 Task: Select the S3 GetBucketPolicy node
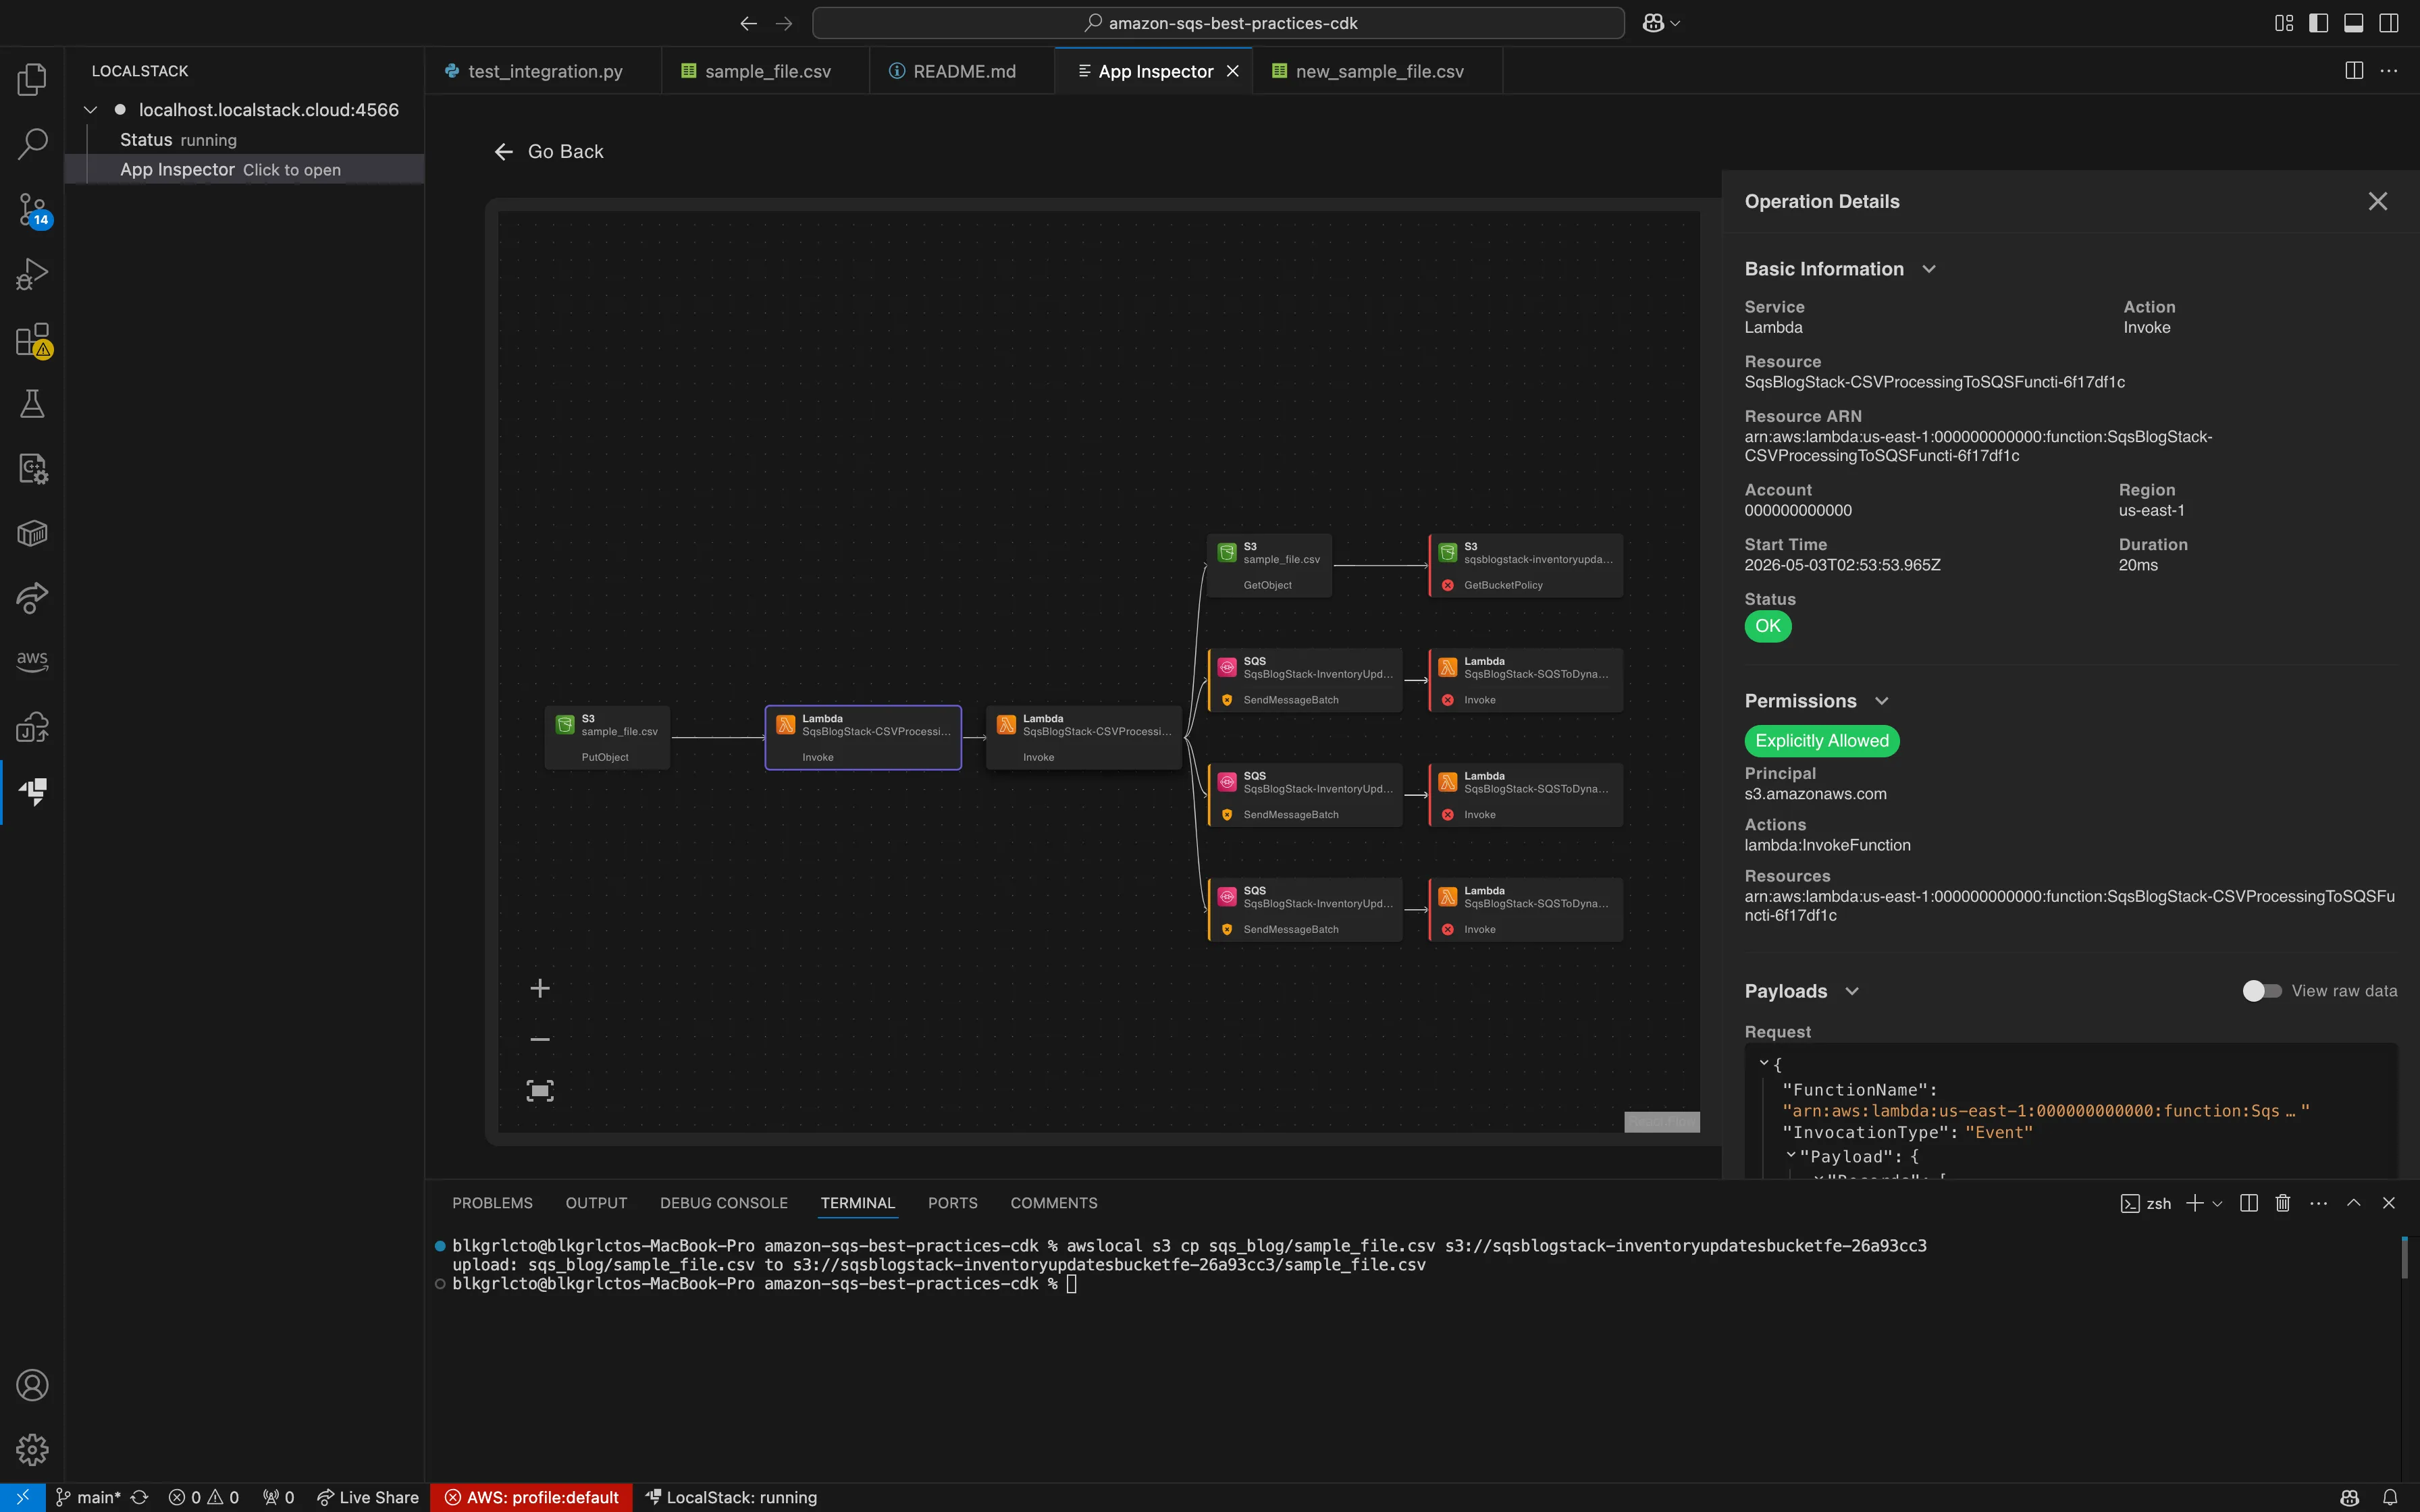(1525, 566)
